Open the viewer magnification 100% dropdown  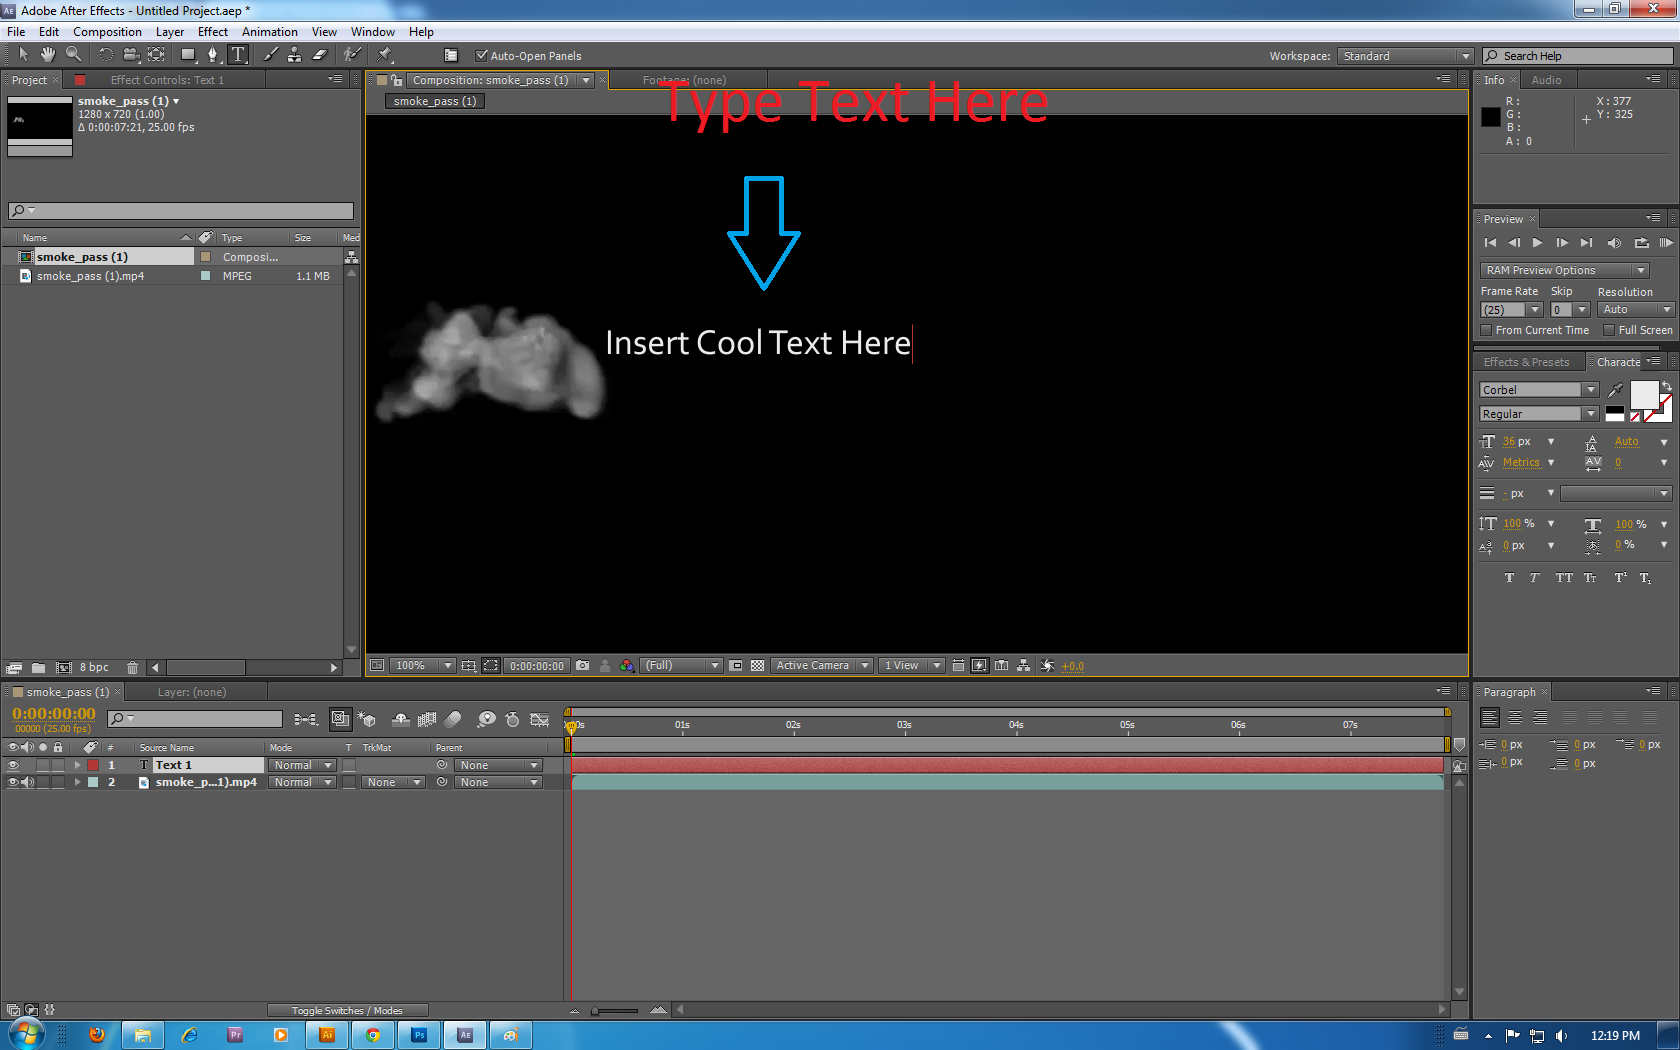click(x=424, y=665)
